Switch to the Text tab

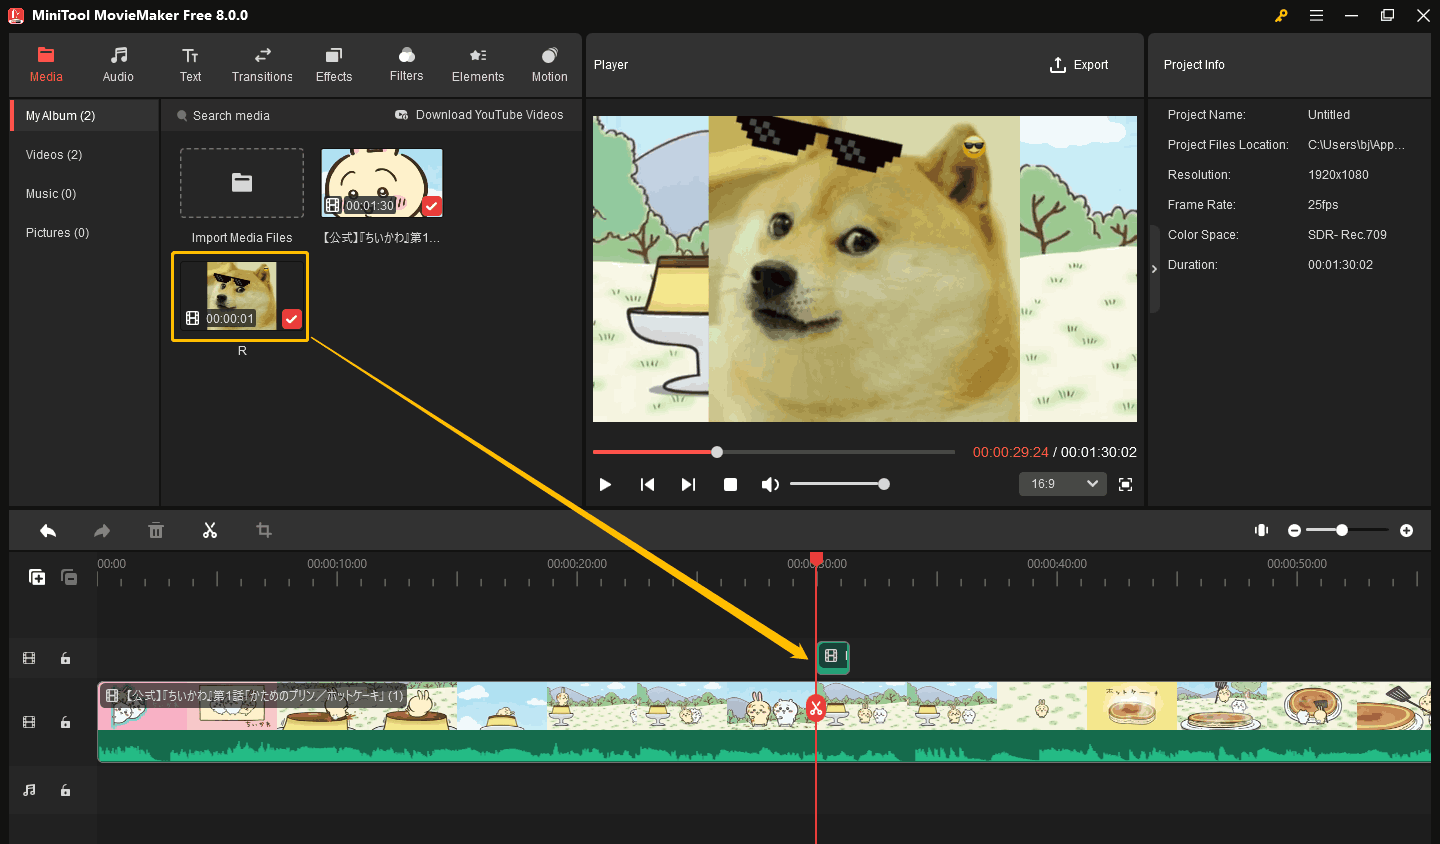(x=190, y=65)
